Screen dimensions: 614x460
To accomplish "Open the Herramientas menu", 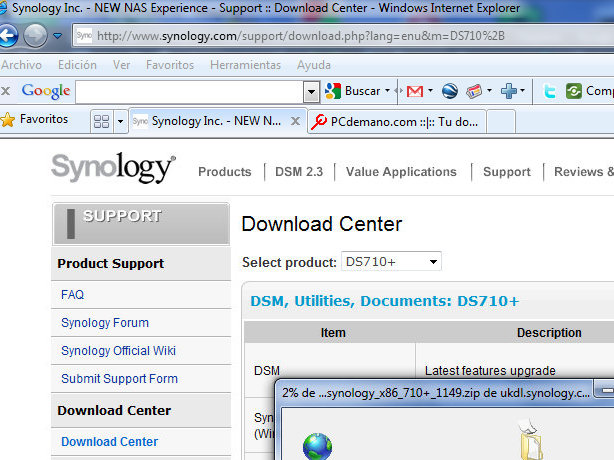I will (246, 65).
